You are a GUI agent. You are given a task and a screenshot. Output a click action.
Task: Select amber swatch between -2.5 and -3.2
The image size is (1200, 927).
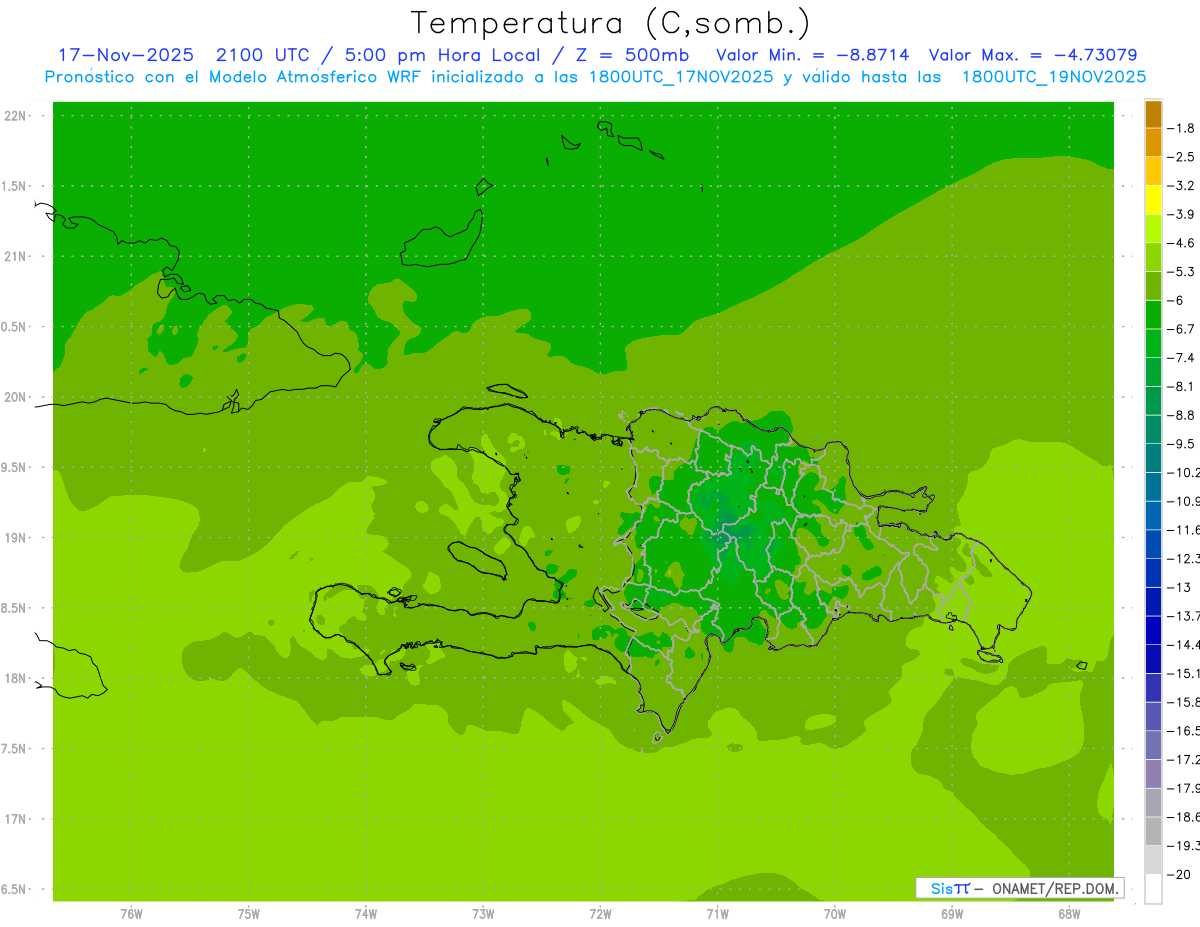pyautogui.click(x=1153, y=172)
